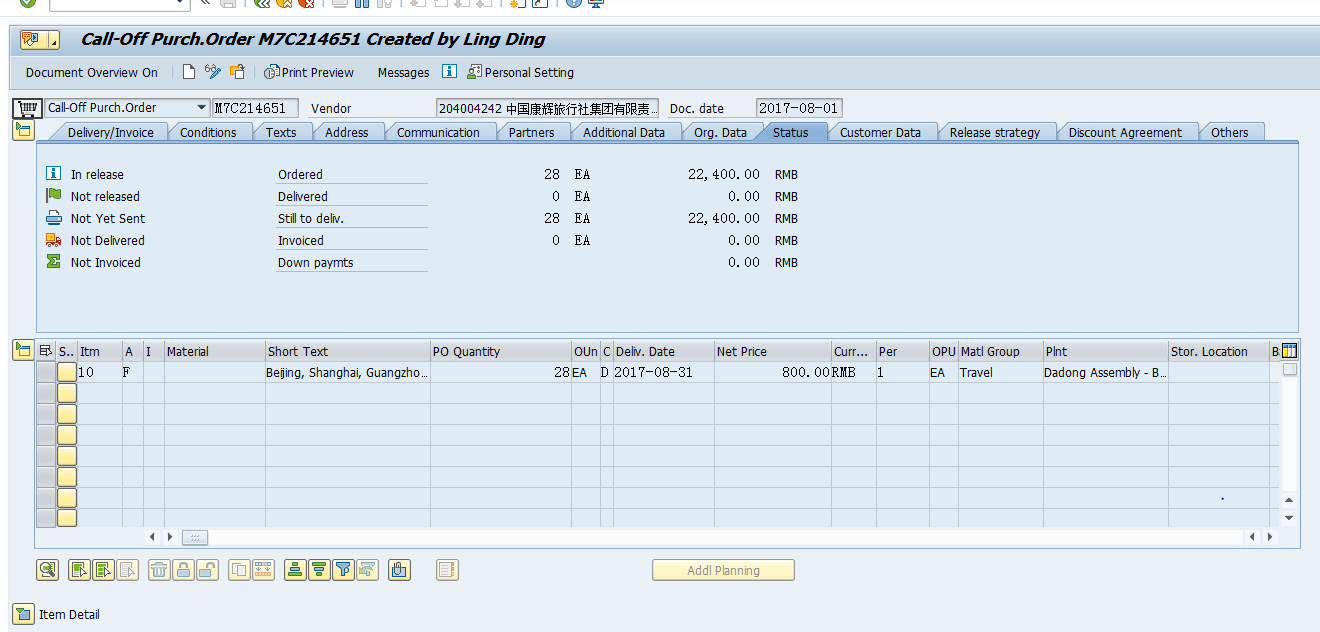Select row of item 10
The height and width of the screenshot is (632, 1320).
(x=45, y=372)
